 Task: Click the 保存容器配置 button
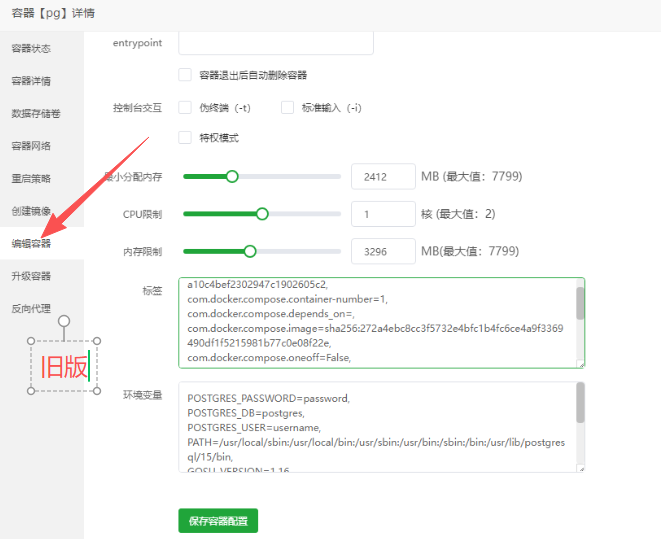point(218,521)
